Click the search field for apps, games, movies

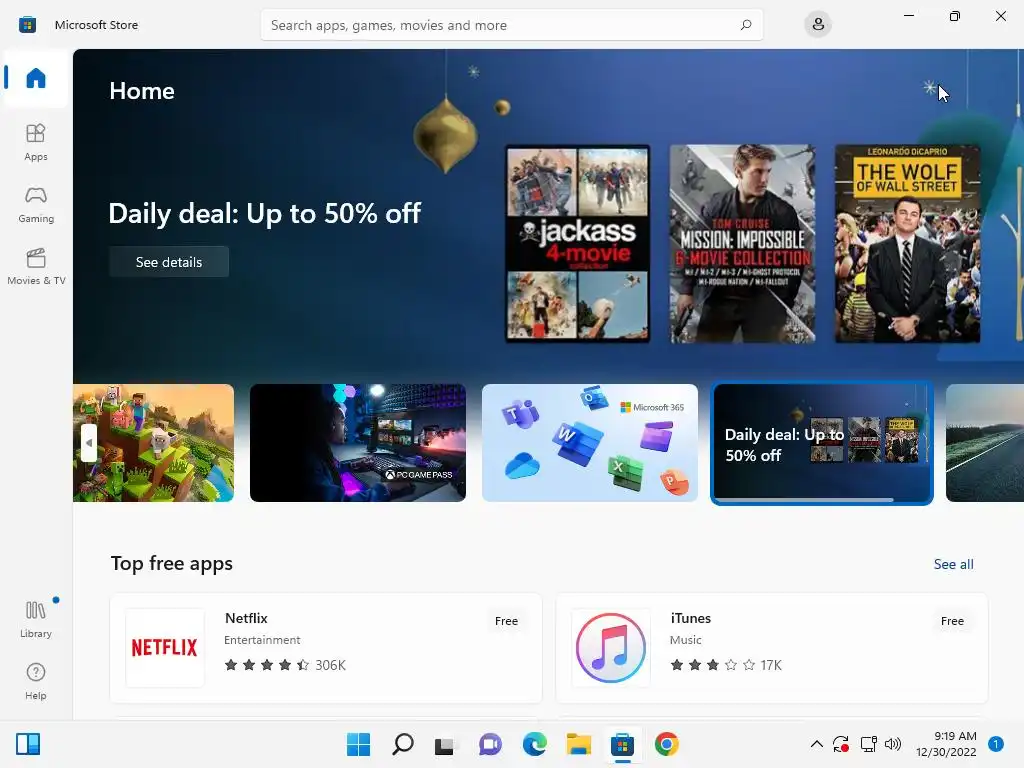(x=511, y=25)
